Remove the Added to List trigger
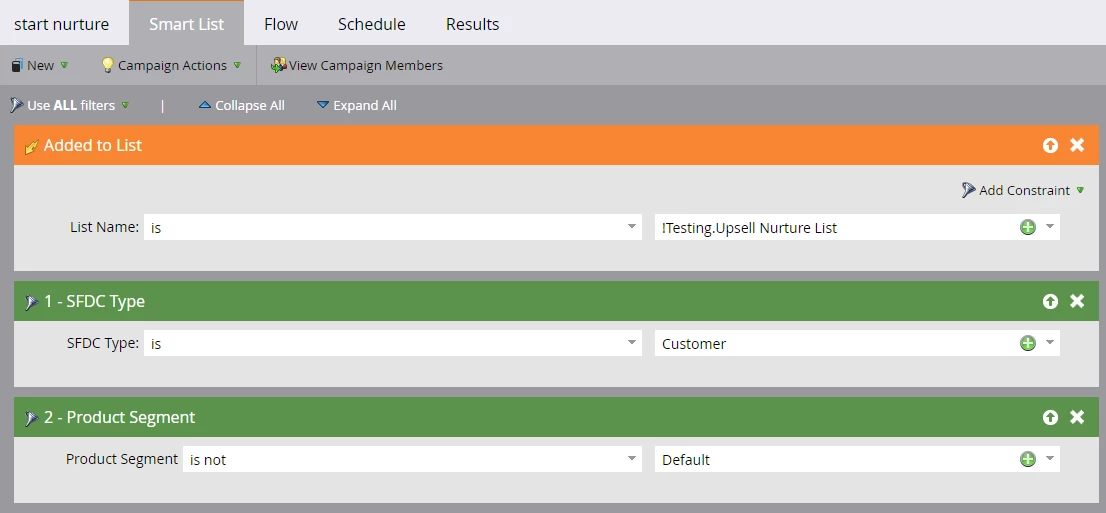The height and width of the screenshot is (513, 1106). pos(1077,145)
